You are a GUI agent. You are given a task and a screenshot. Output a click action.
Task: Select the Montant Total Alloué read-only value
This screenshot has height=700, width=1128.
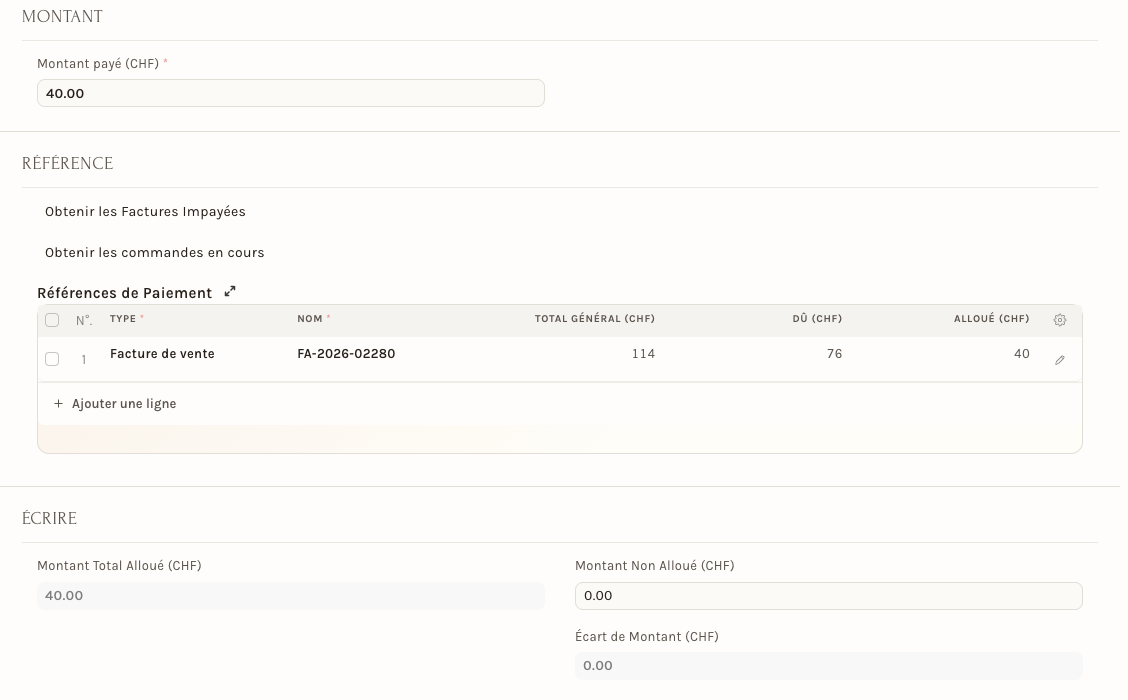(x=291, y=596)
